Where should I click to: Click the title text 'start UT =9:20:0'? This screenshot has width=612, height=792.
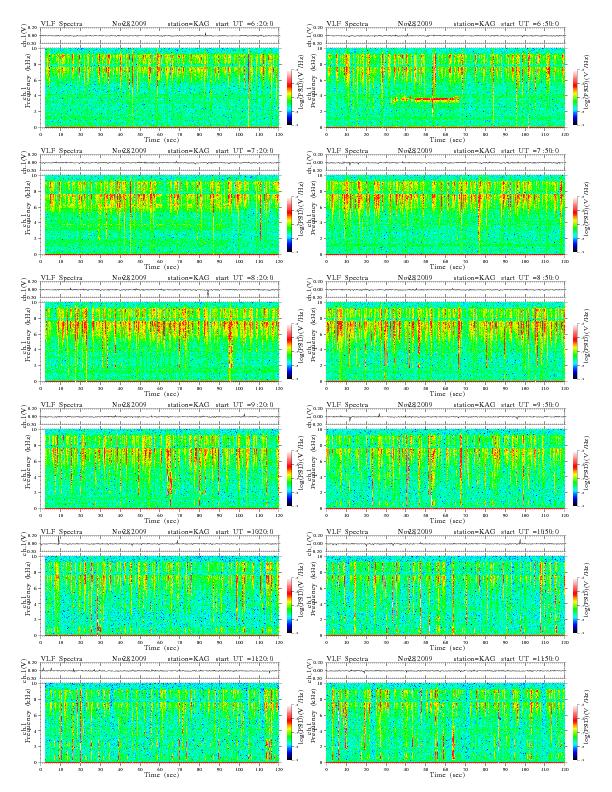click(245, 405)
